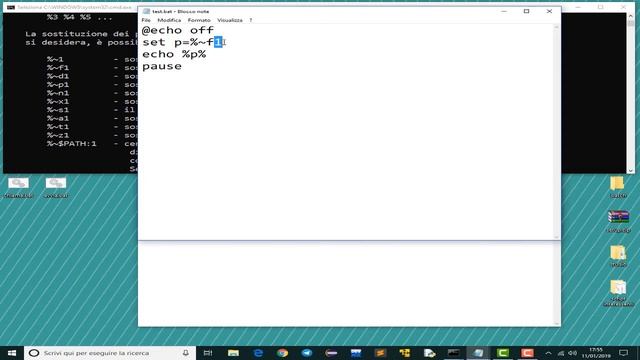Click '%~s1' in the cmd window
Screen dimensions: 640x360
pos(58,110)
